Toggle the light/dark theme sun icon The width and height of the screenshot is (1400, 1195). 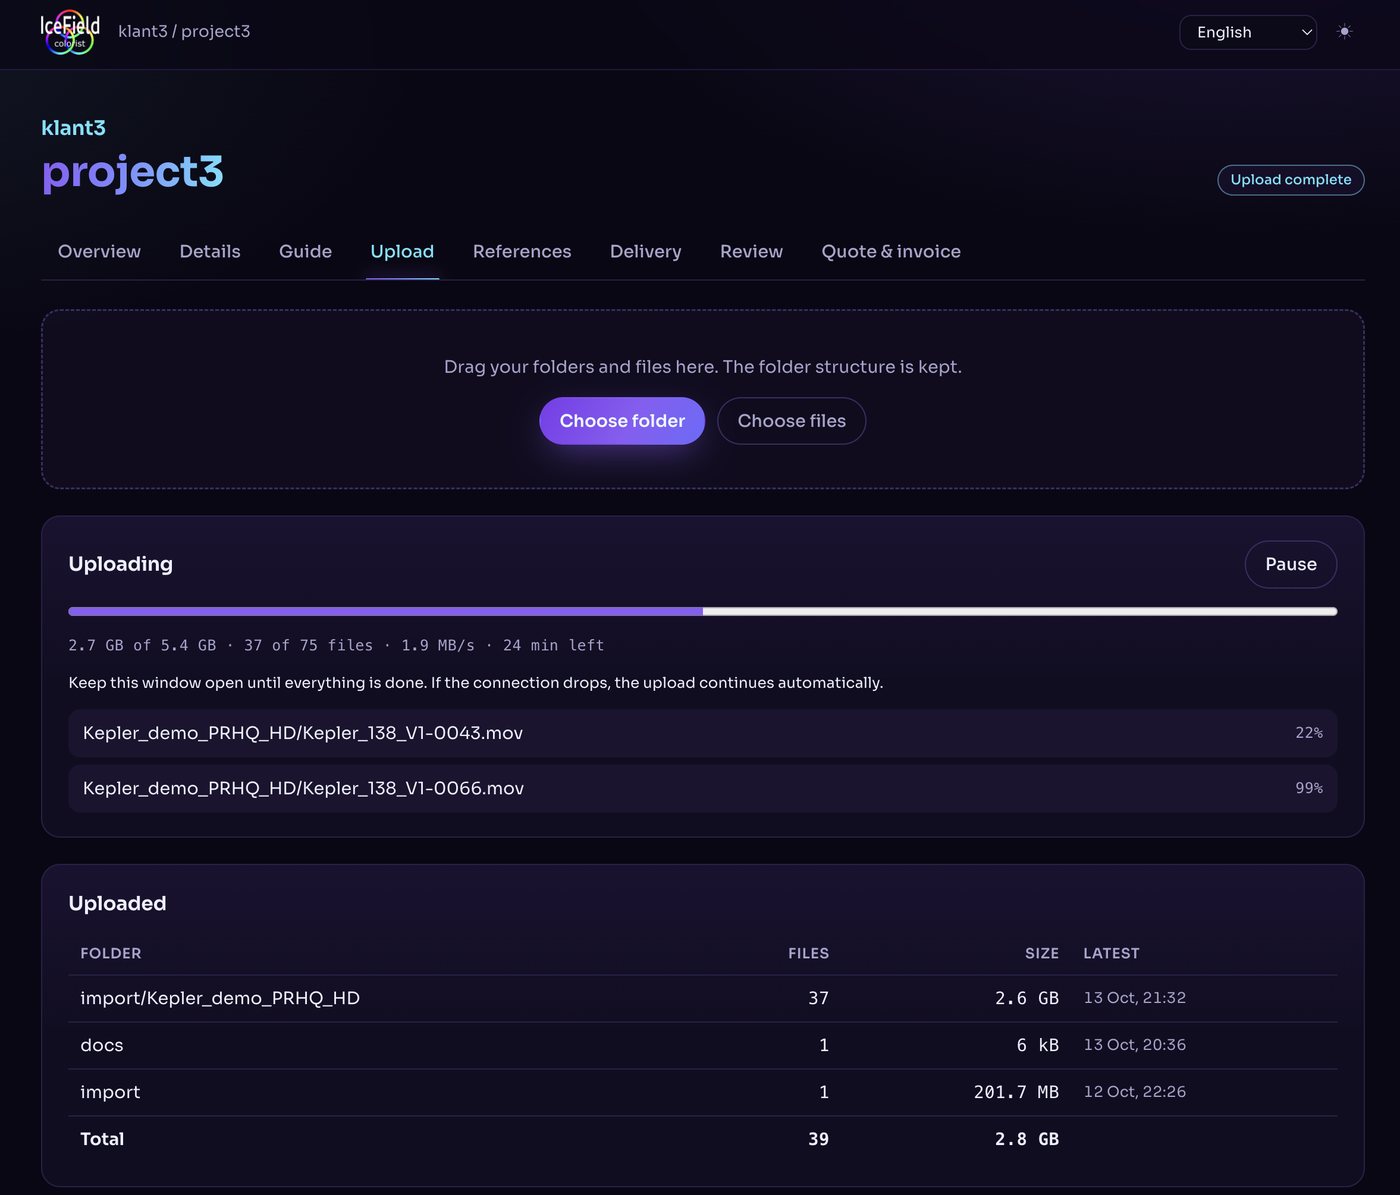(x=1345, y=32)
